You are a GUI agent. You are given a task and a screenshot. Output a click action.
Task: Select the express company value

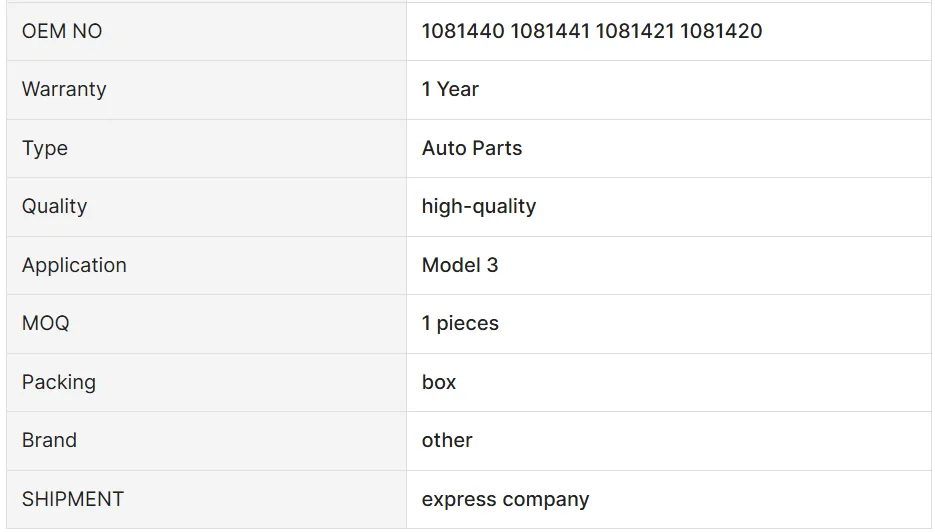tap(505, 499)
